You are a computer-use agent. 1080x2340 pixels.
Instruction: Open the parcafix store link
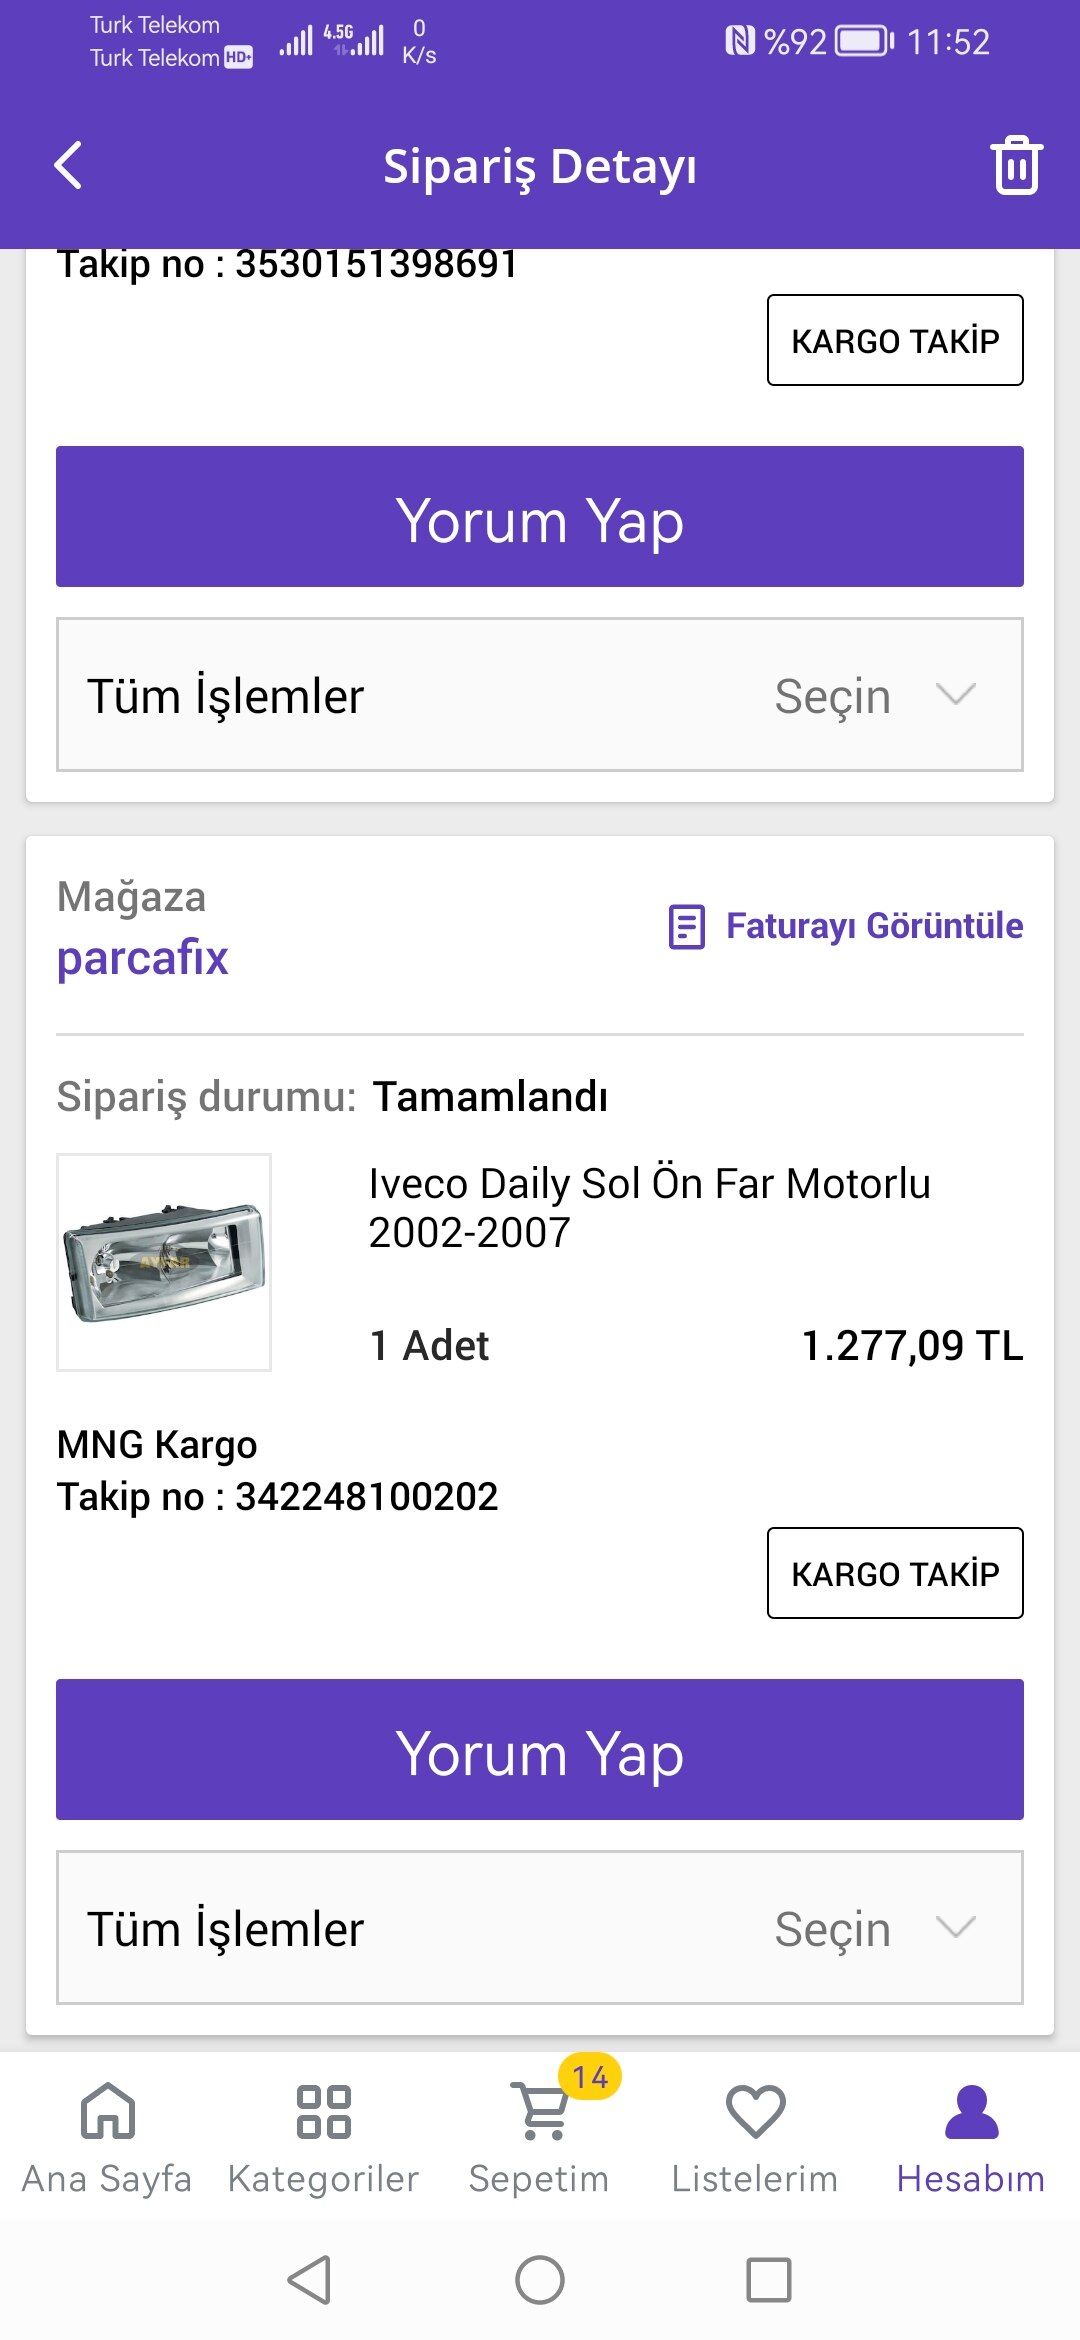point(143,958)
